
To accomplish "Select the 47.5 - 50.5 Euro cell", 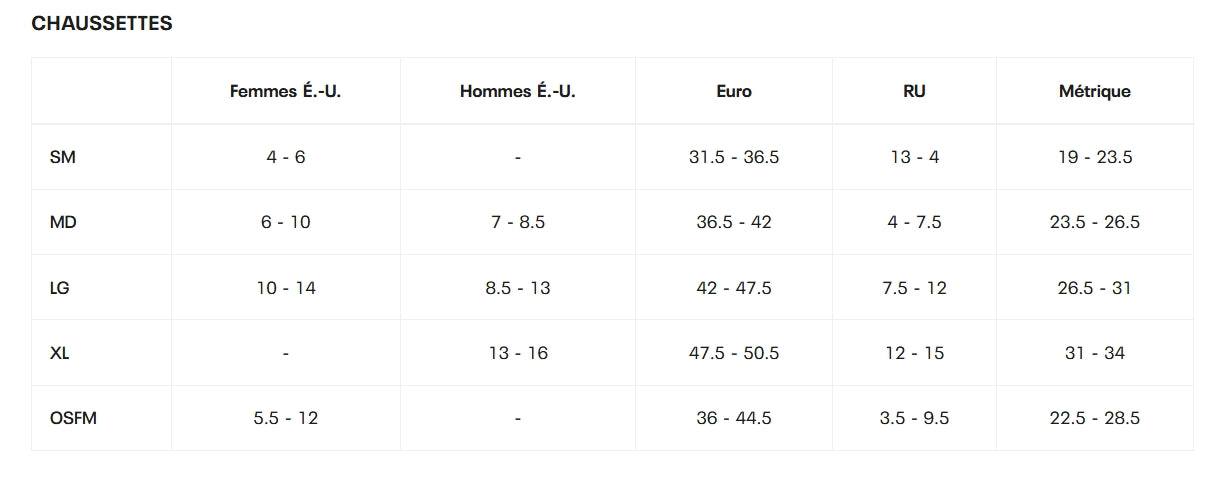I will click(x=734, y=353).
